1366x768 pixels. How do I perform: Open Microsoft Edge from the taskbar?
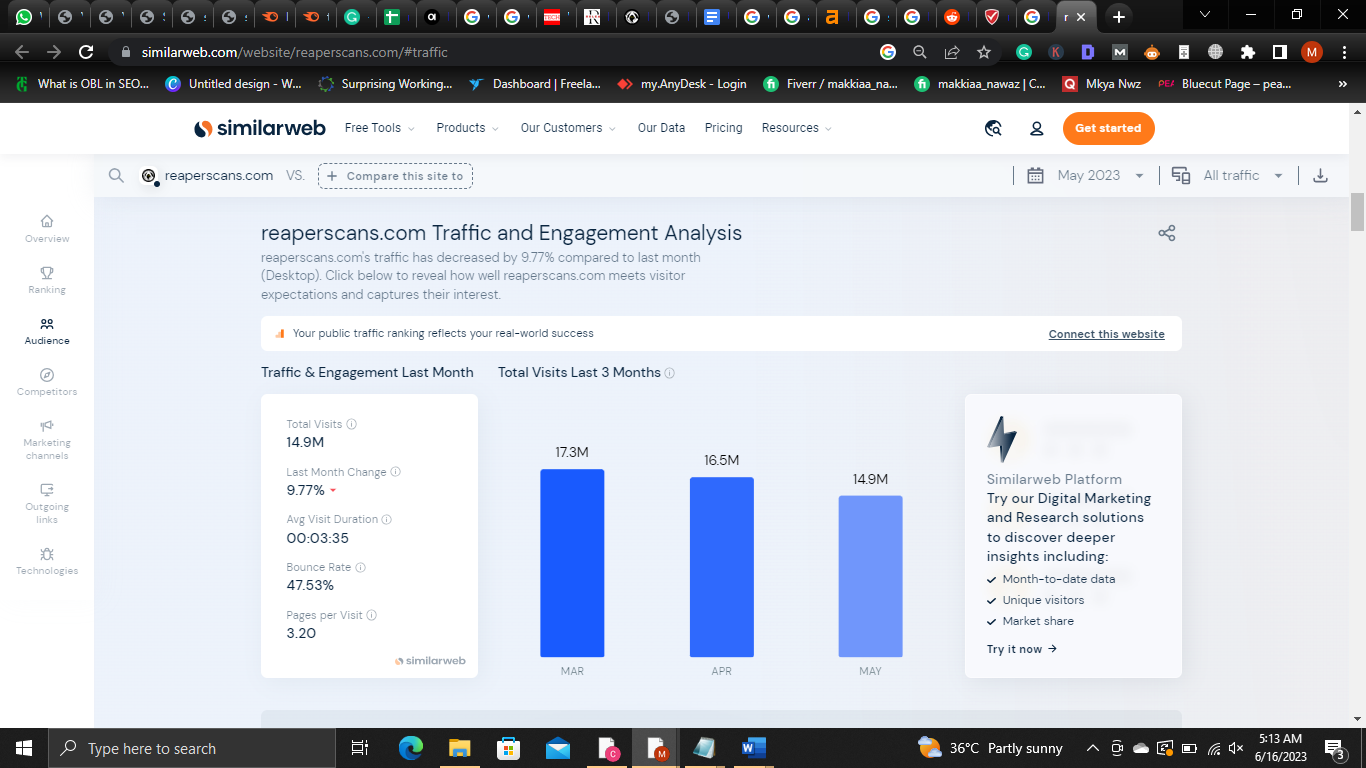(x=411, y=748)
